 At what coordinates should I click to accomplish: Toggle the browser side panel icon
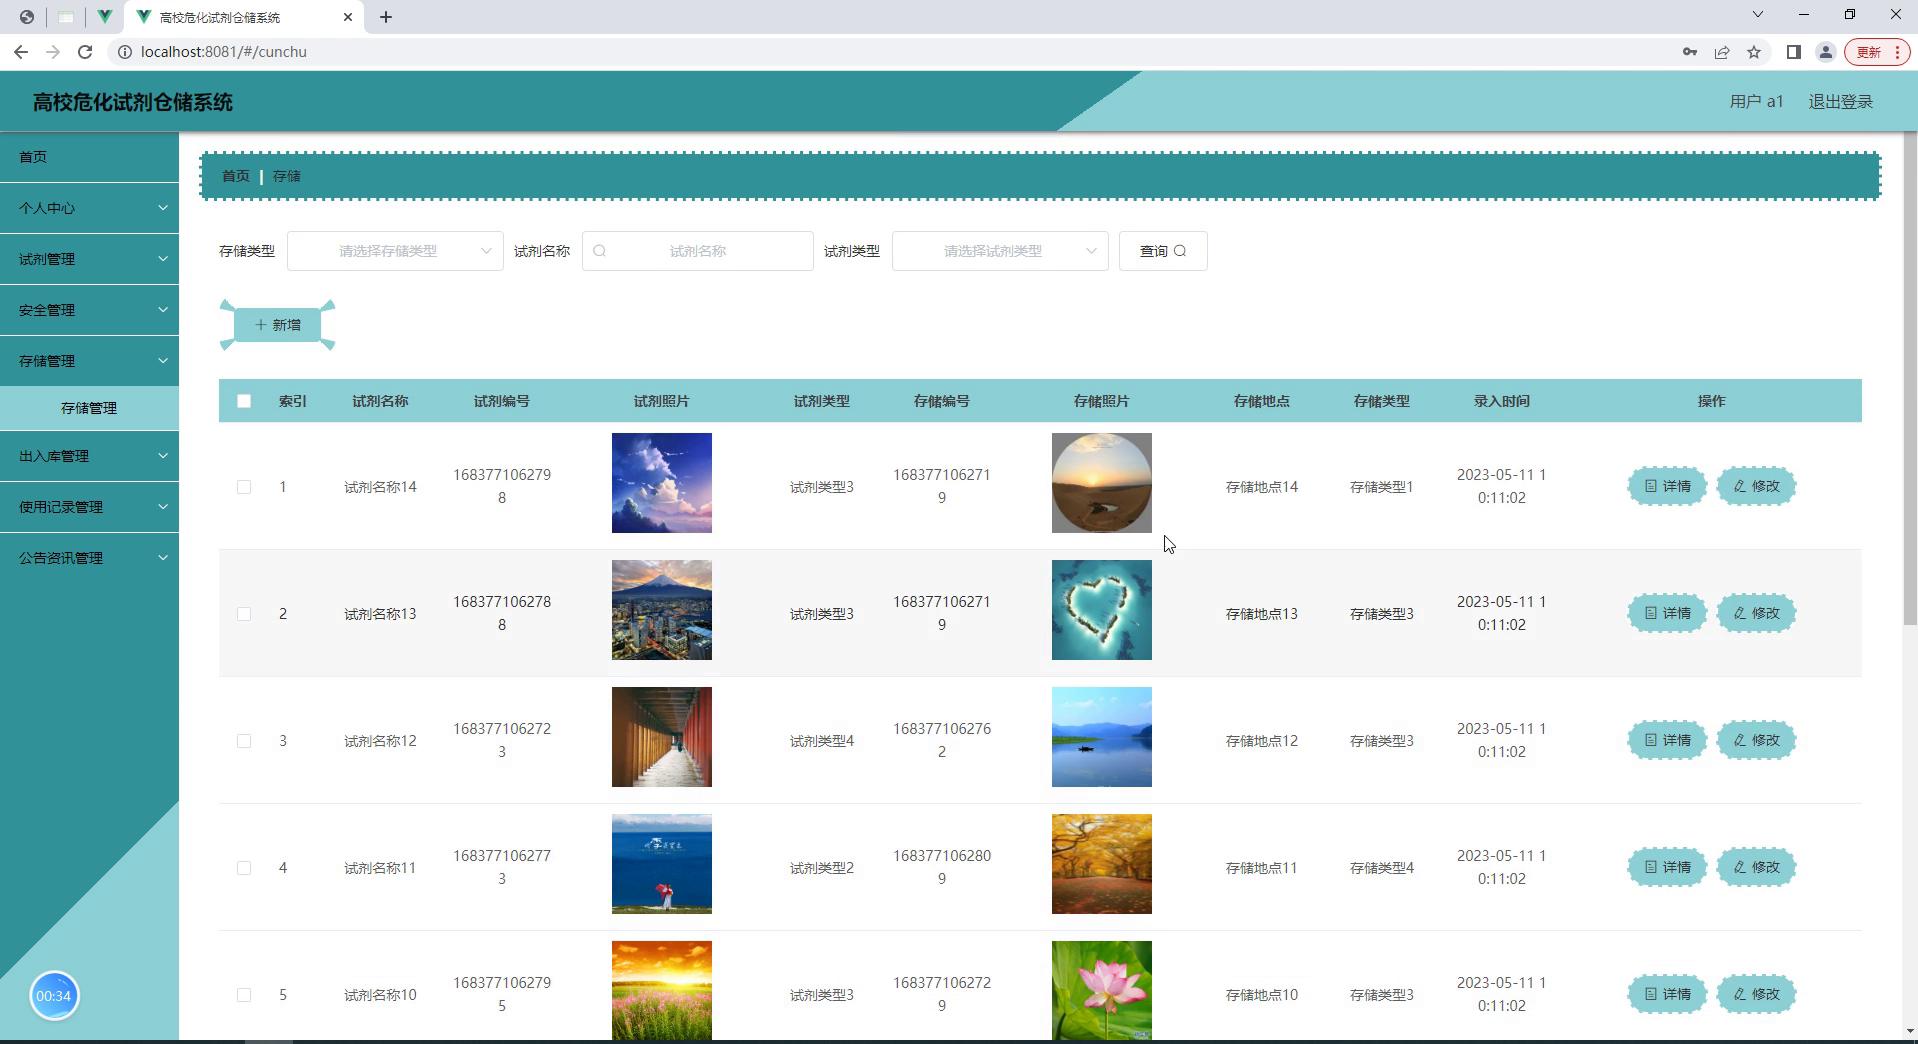(x=1794, y=52)
